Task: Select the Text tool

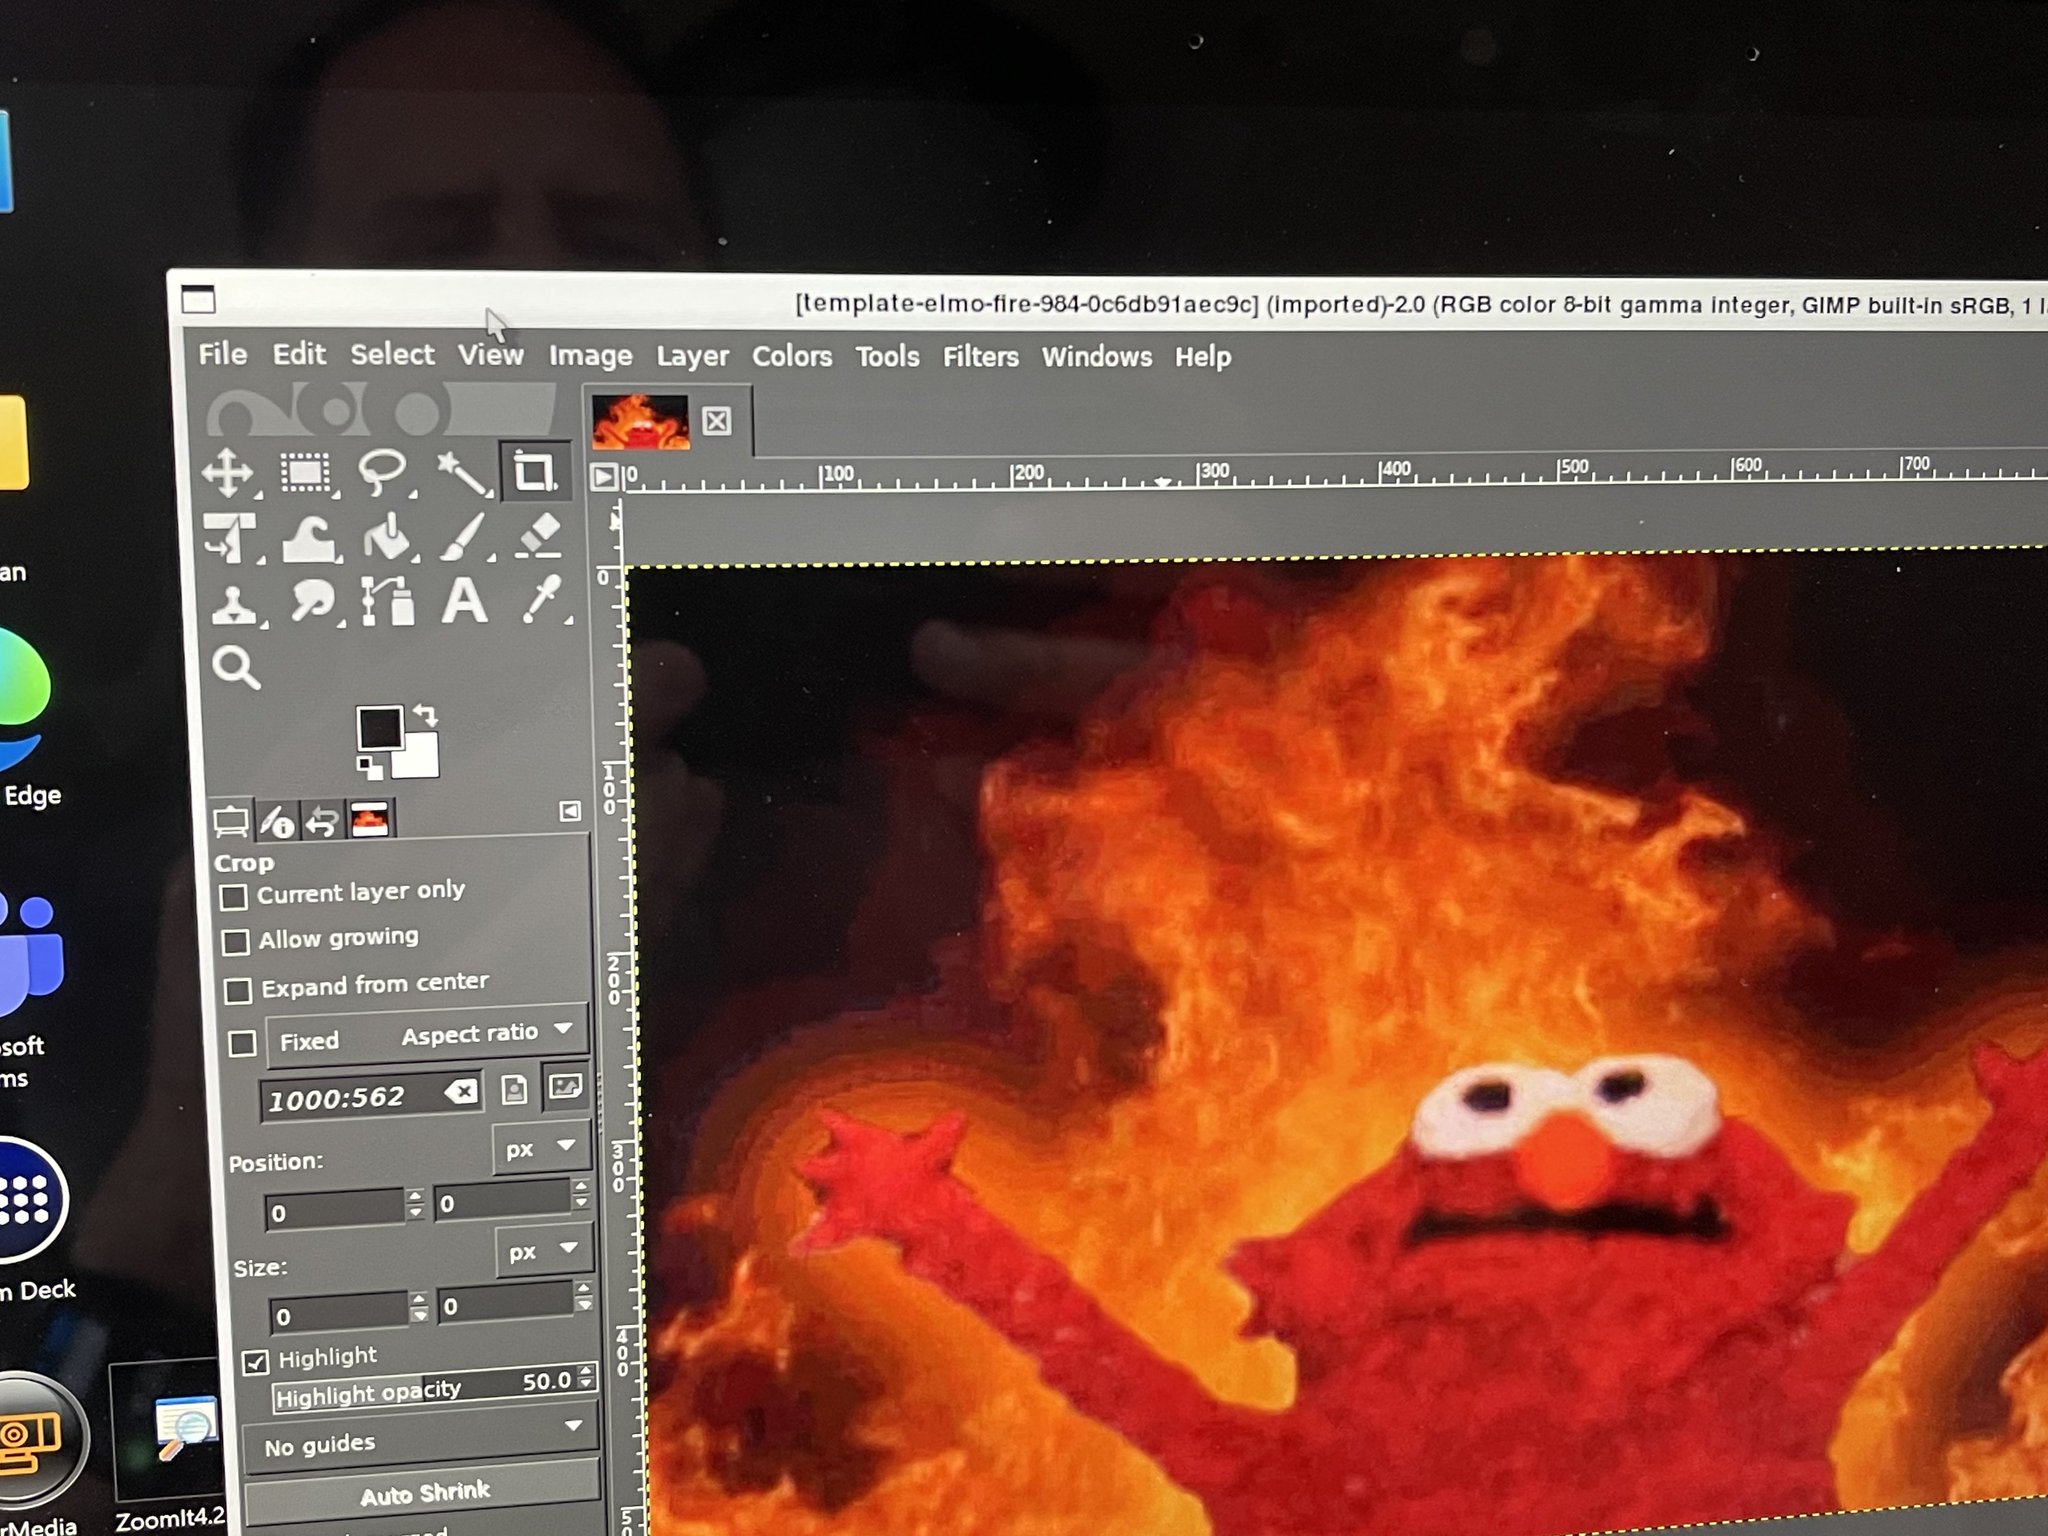Action: tap(464, 602)
